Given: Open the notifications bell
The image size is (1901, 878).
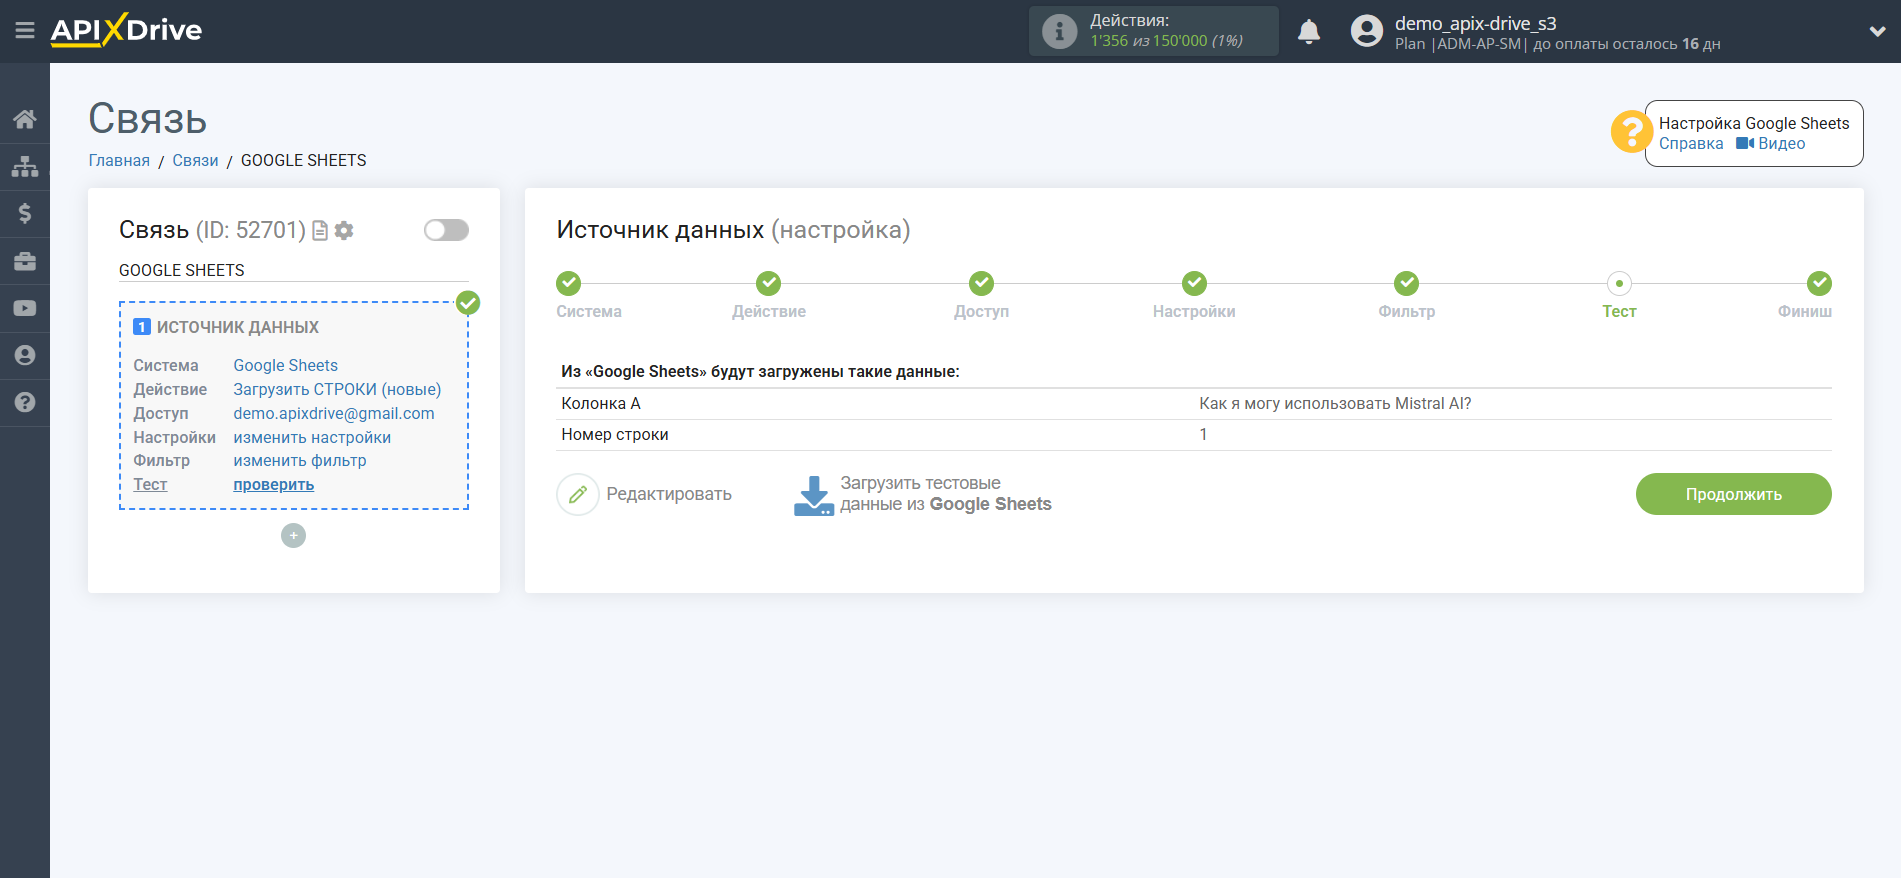Looking at the screenshot, I should click(1309, 32).
